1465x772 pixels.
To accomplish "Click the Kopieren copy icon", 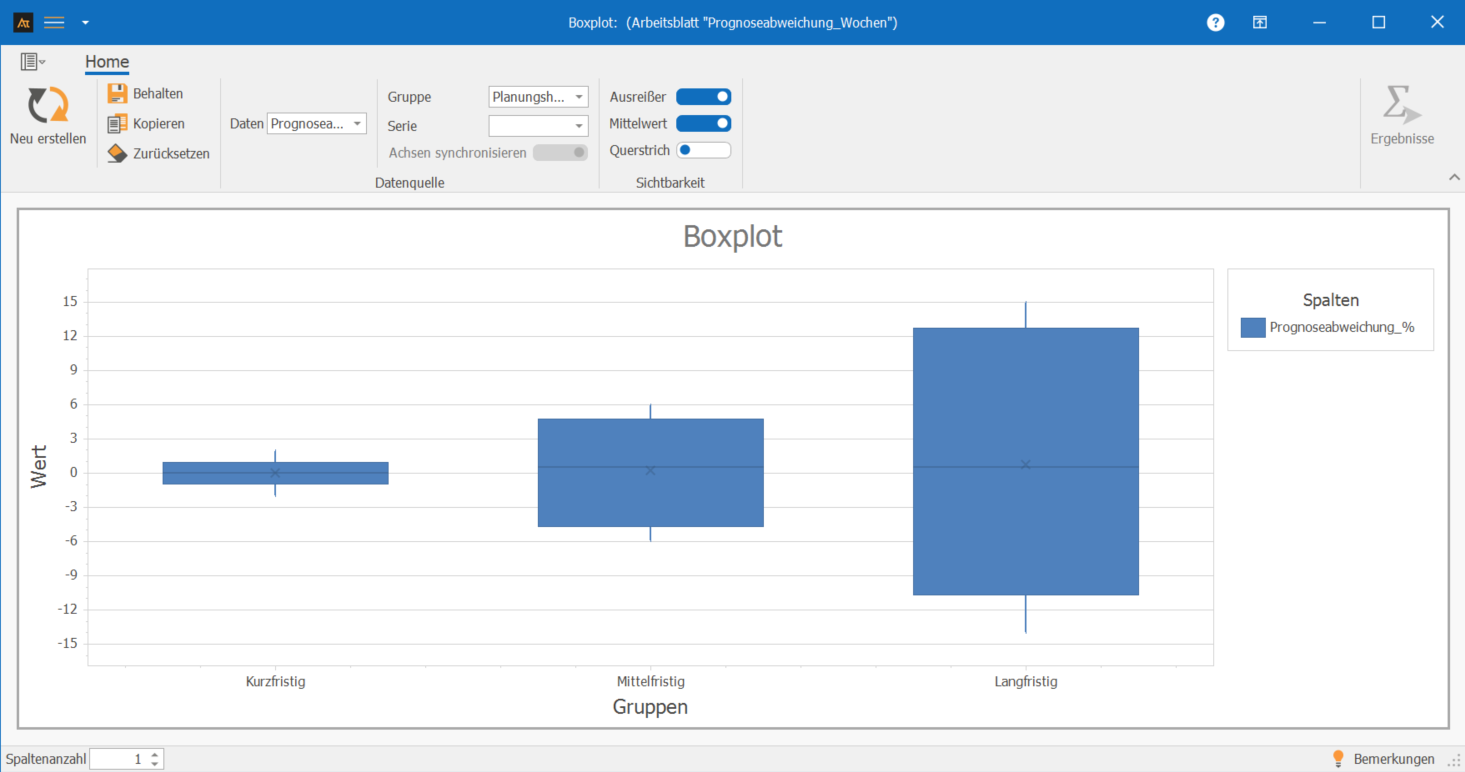I will [117, 124].
